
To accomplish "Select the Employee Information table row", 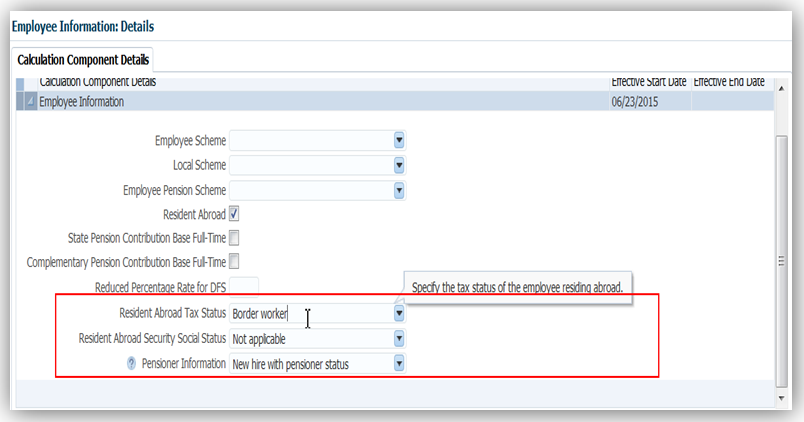I will pos(300,101).
